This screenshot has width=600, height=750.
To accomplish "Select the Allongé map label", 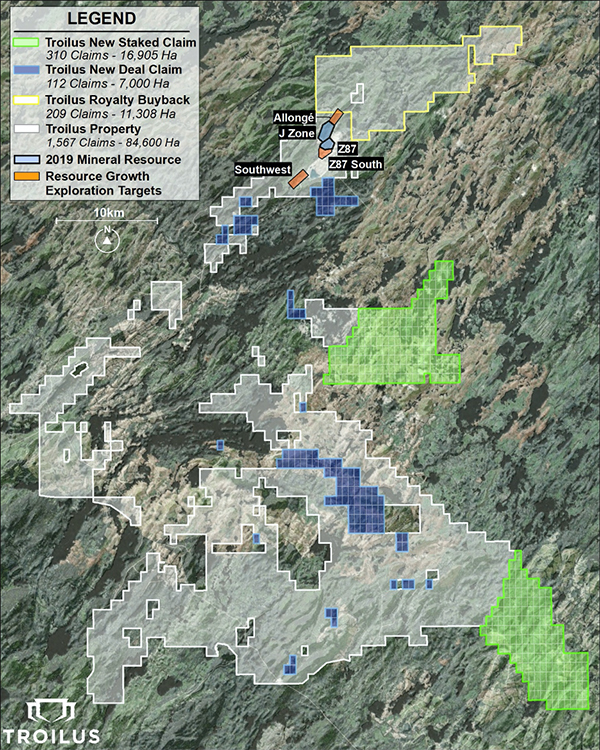I will tap(295, 118).
